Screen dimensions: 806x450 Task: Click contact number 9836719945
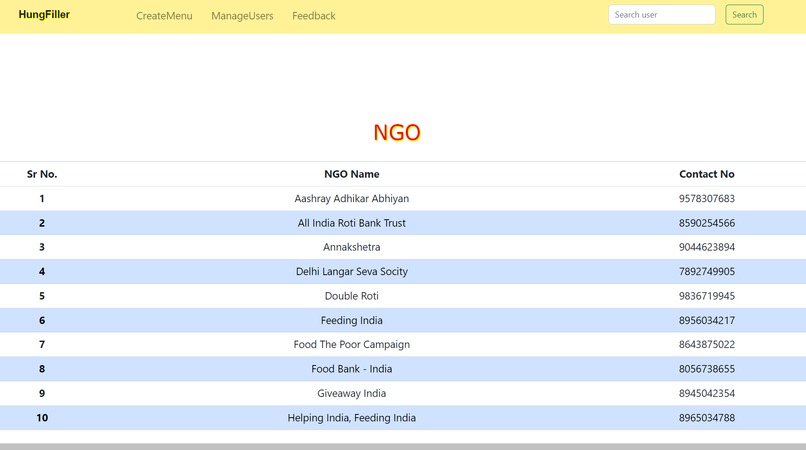coord(707,296)
